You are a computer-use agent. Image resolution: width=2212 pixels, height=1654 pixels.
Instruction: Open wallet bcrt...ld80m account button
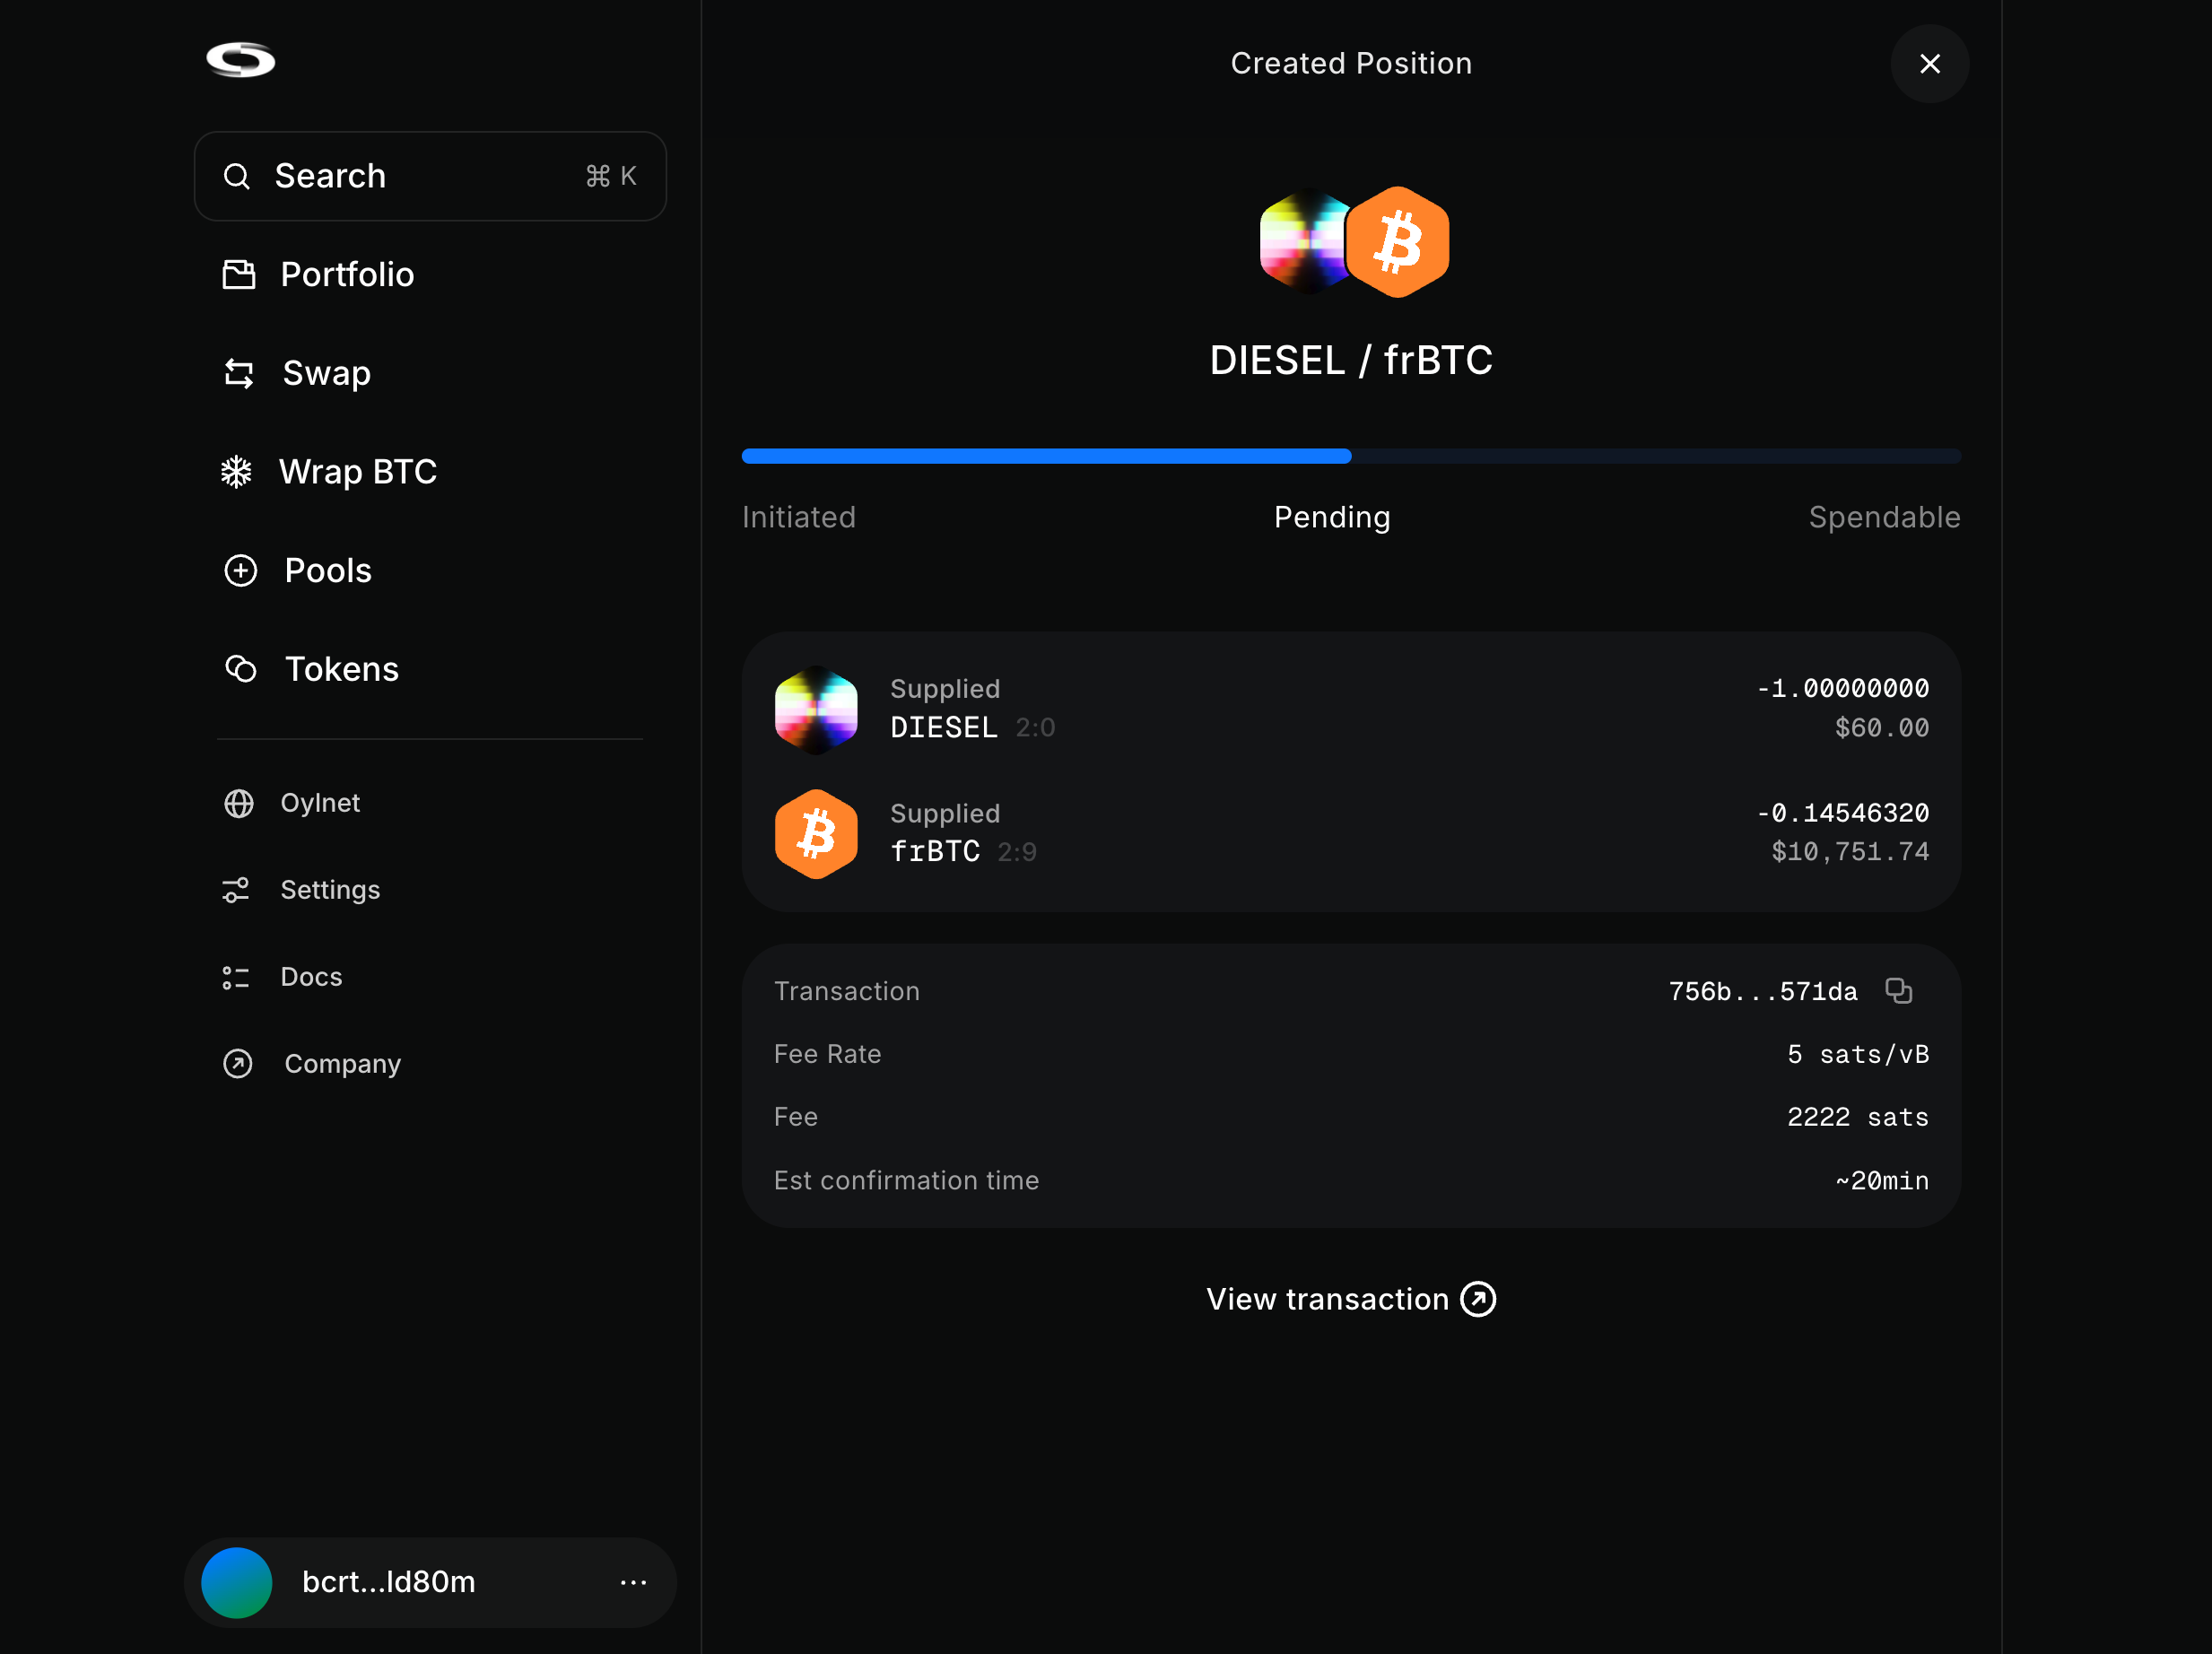point(430,1583)
